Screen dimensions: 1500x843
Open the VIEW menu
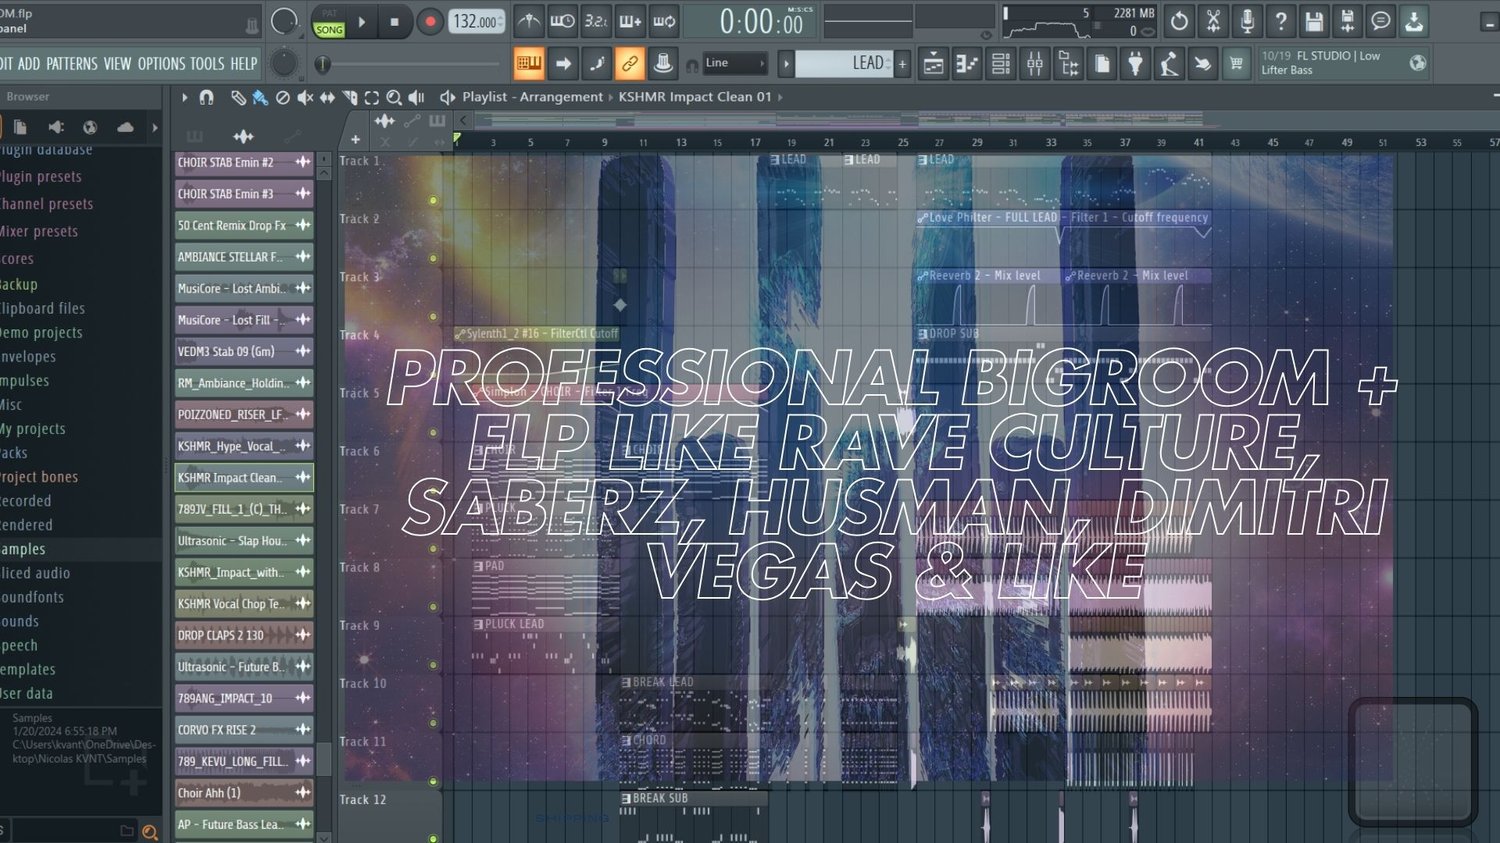coord(117,64)
